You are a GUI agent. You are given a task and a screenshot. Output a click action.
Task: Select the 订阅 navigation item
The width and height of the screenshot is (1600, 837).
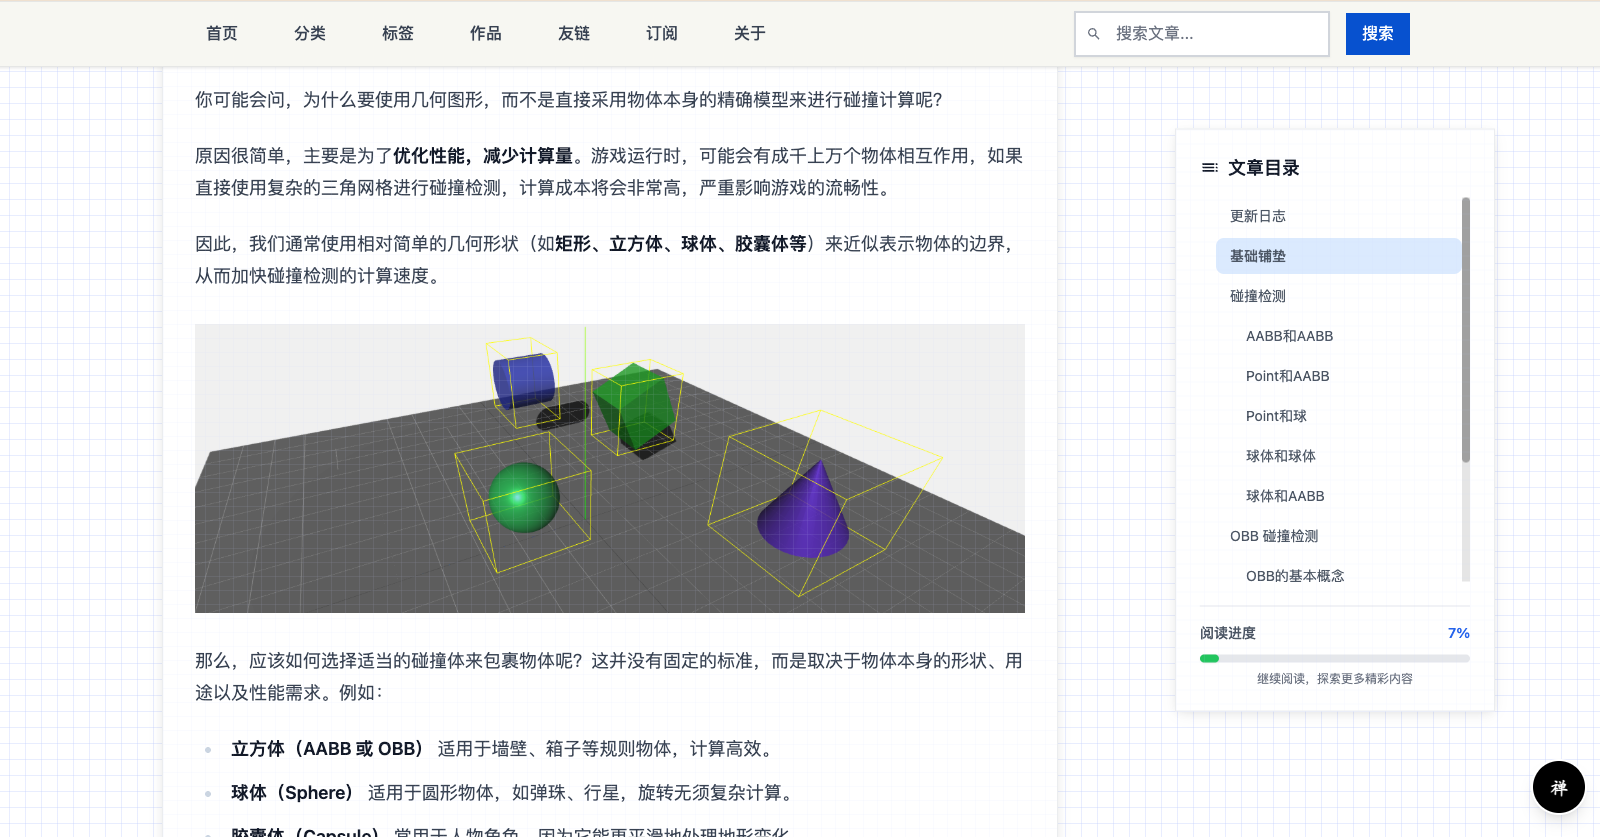pyautogui.click(x=662, y=34)
